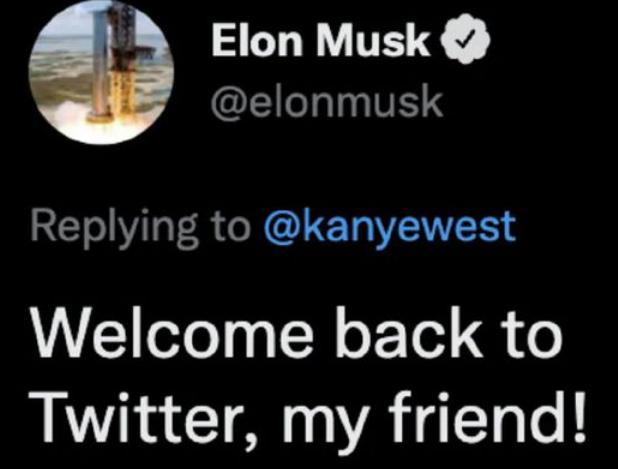
Task: Open the Elon Musk display name
Action: pyautogui.click(x=321, y=40)
